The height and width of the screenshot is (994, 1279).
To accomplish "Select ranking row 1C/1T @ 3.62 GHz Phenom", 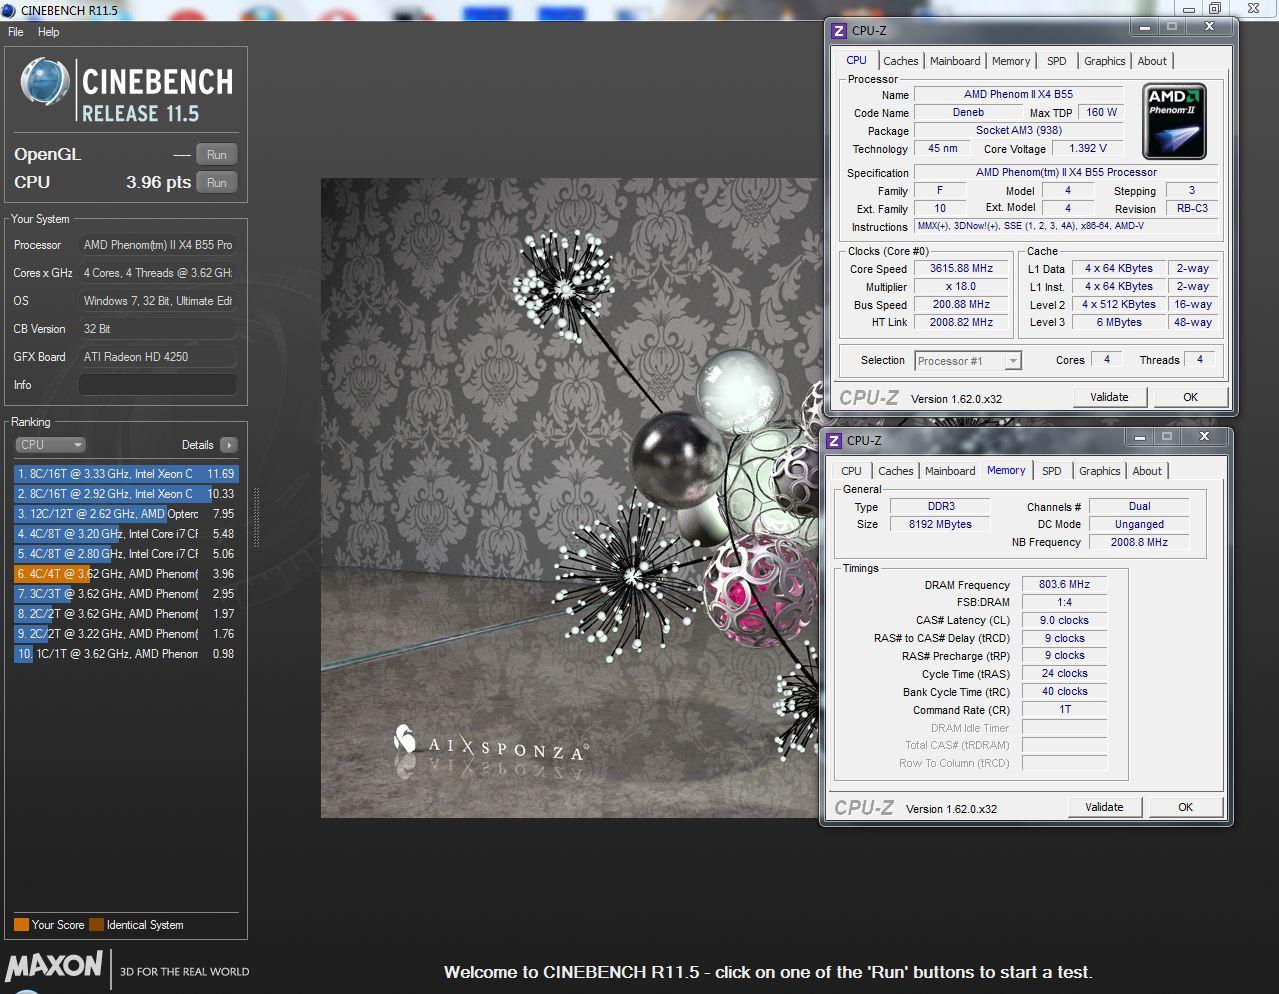I will [126, 654].
